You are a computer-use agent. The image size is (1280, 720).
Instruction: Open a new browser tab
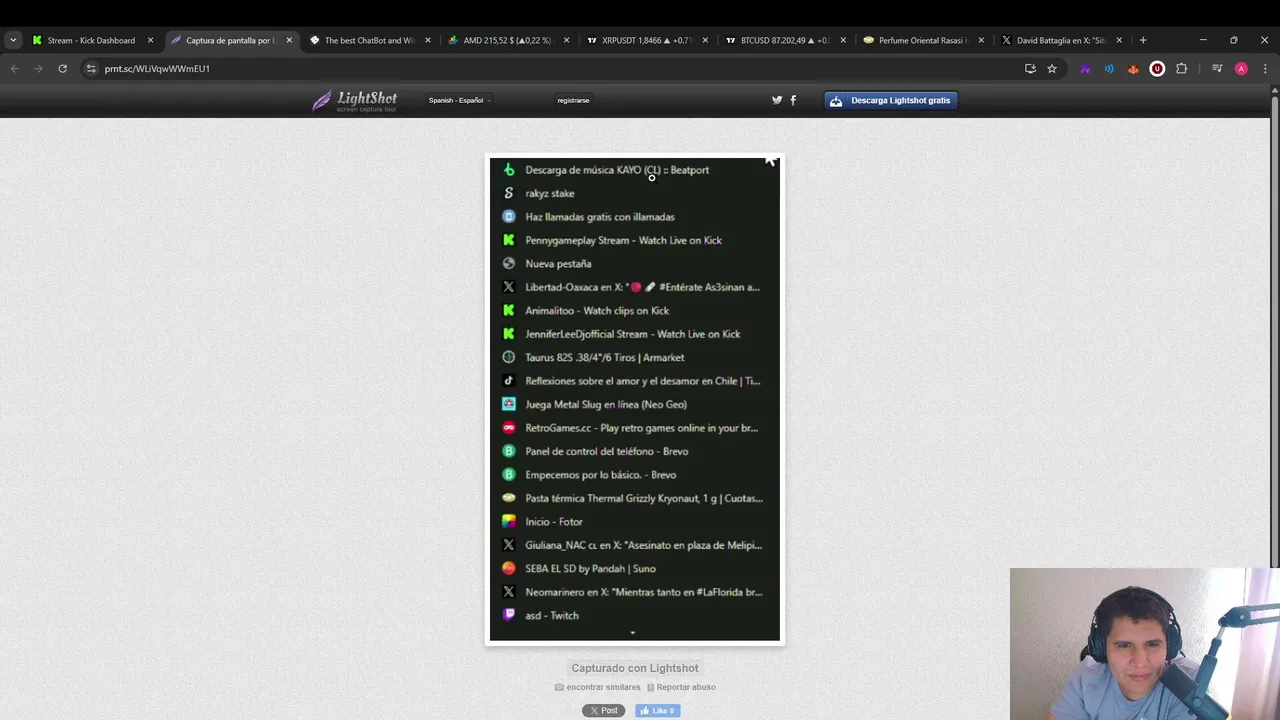[1143, 40]
